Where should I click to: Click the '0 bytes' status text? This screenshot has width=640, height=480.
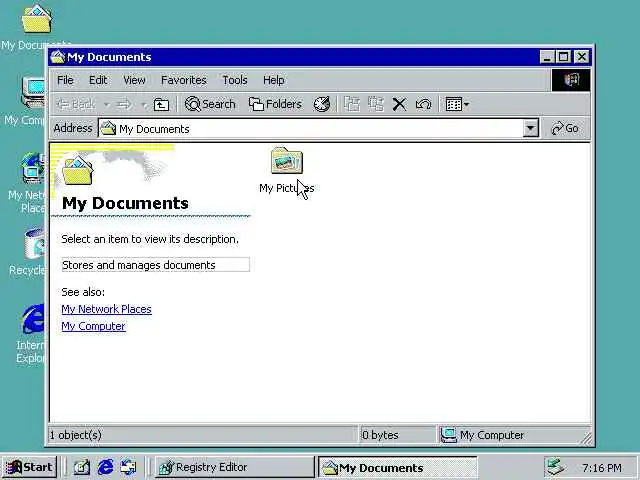380,435
